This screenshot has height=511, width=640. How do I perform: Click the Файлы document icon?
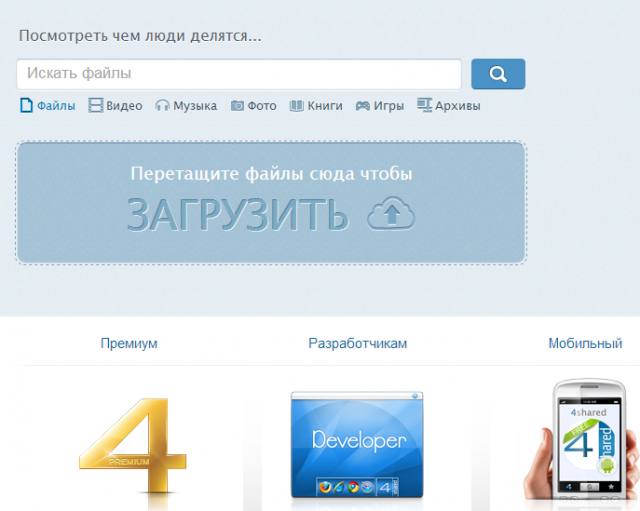[x=27, y=105]
